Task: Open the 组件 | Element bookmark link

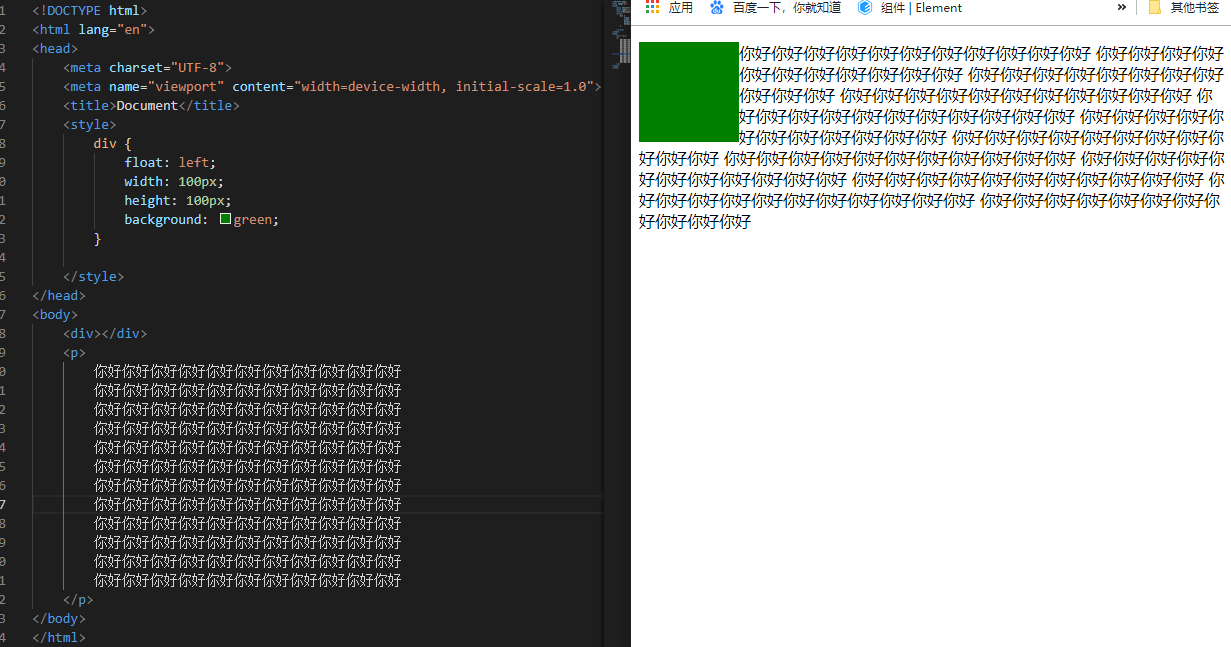Action: pos(921,8)
